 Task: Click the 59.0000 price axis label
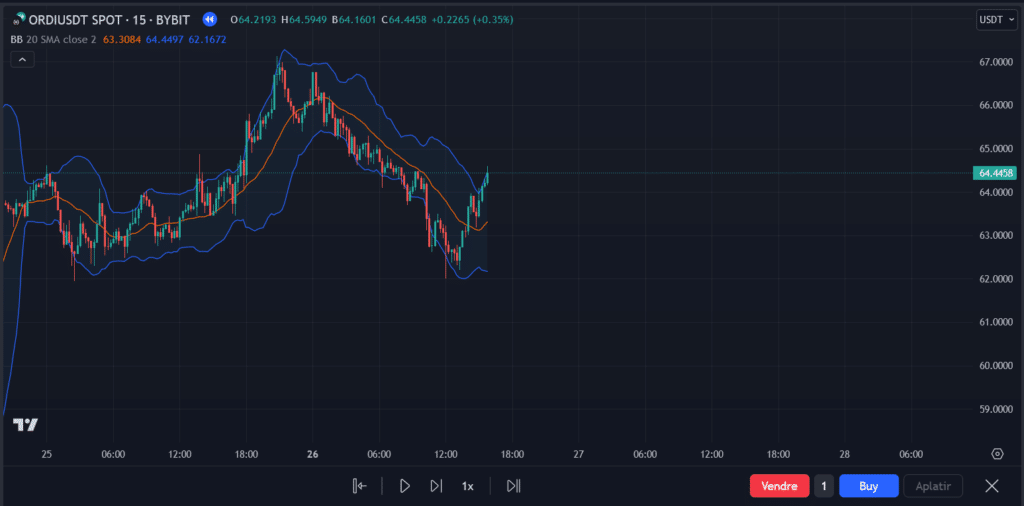(x=996, y=409)
